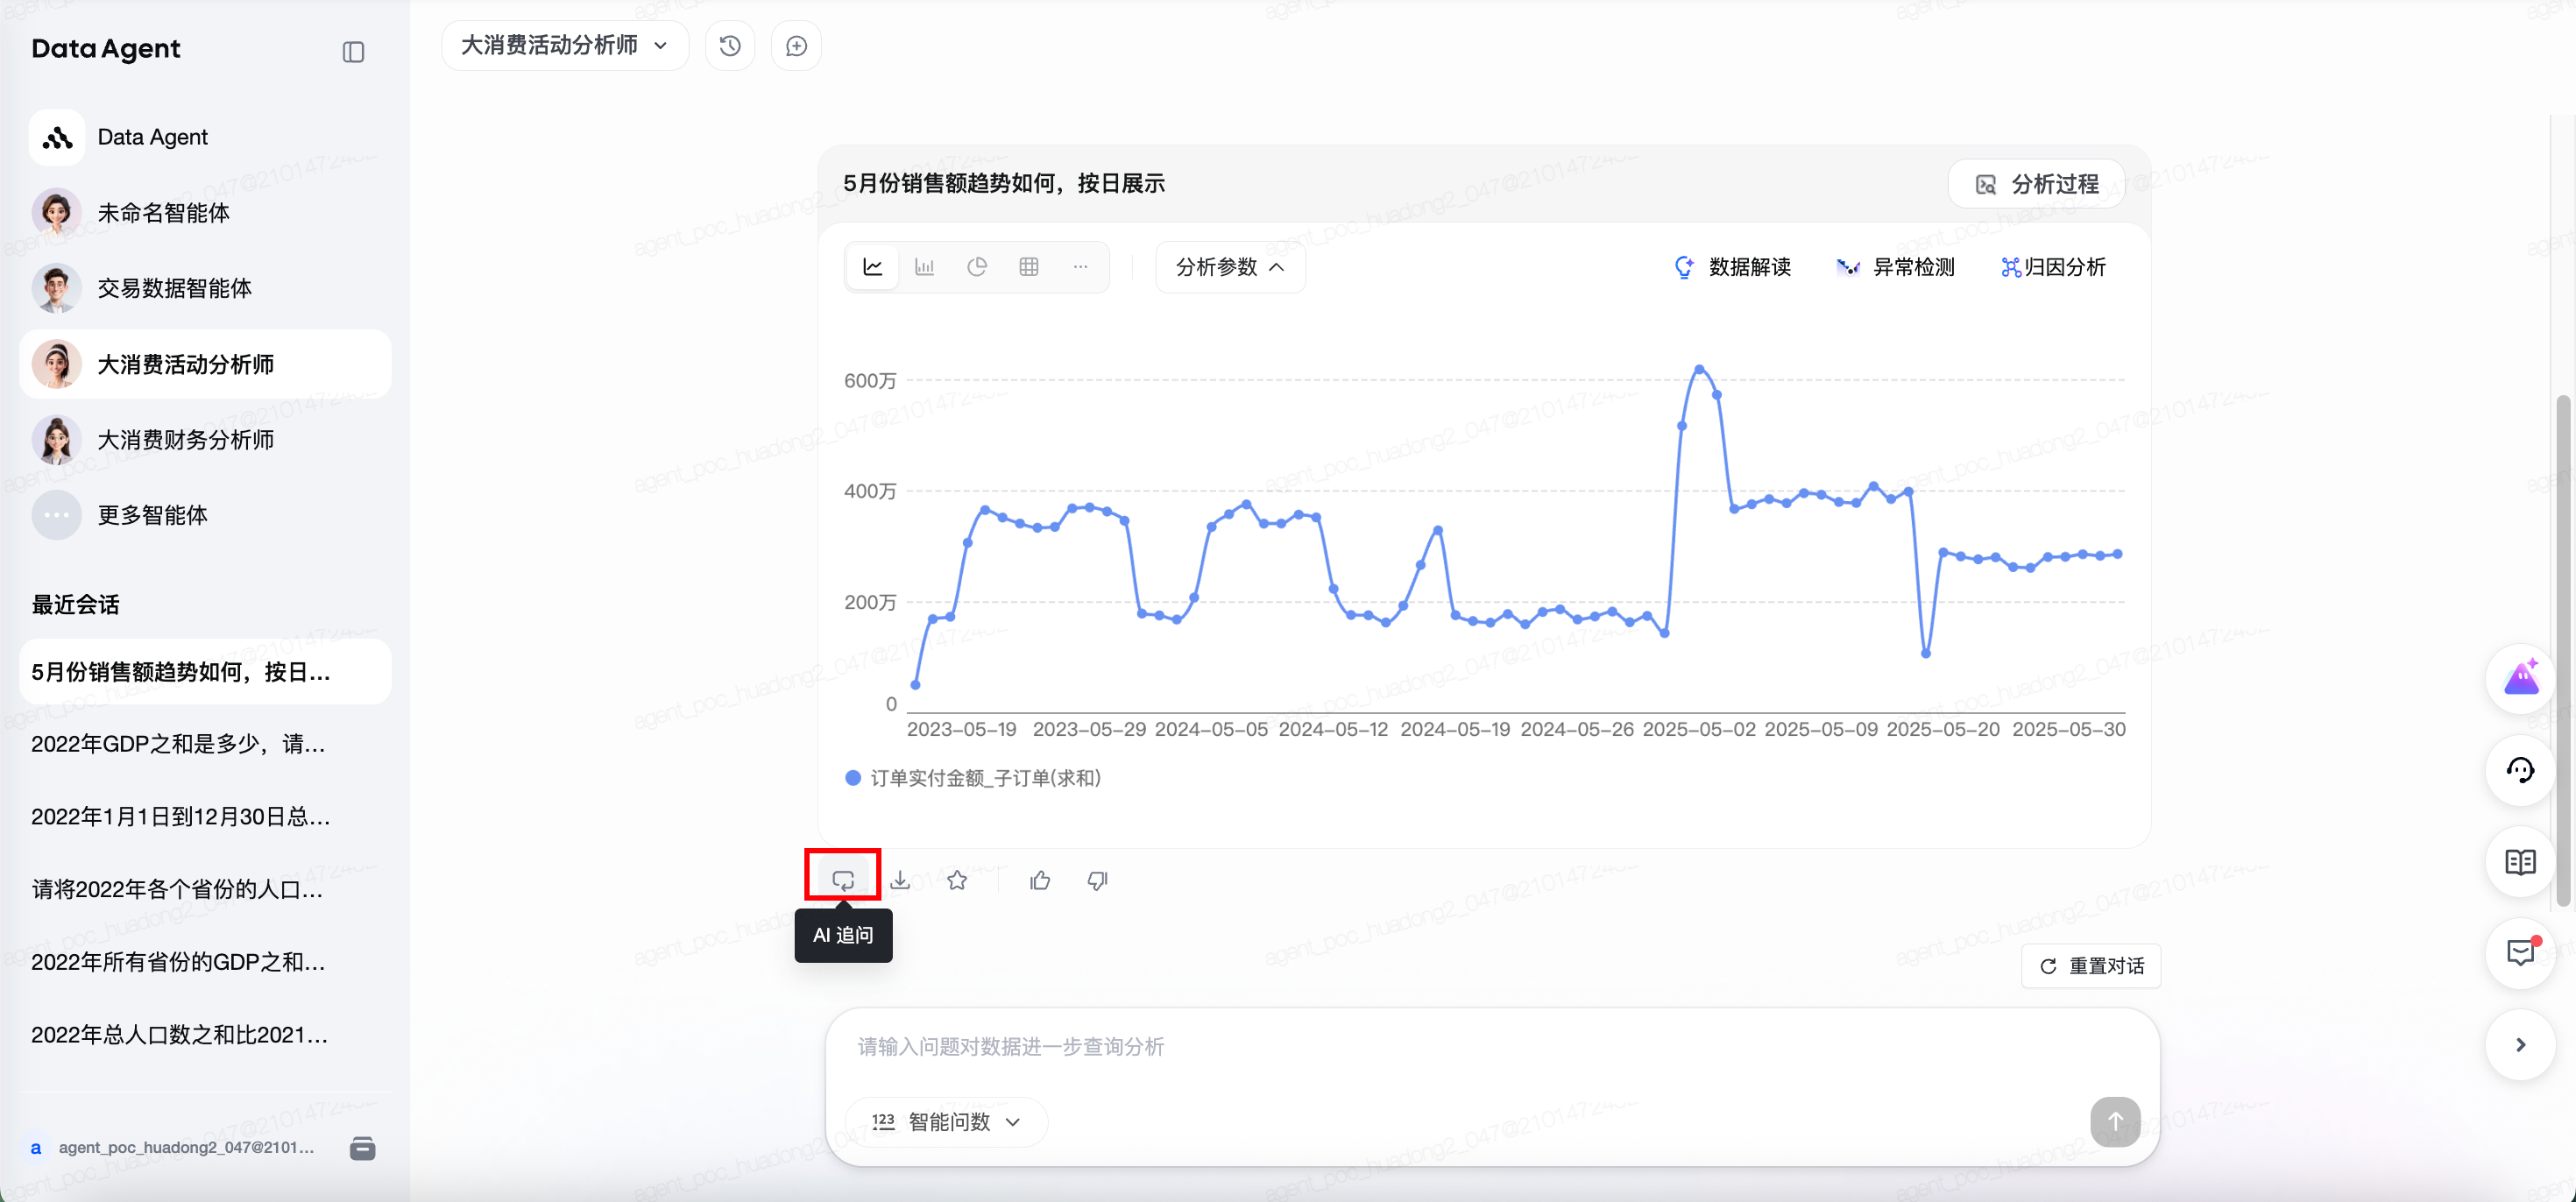The image size is (2576, 1202).
Task: Select 交易数据智能体 in sidebar
Action: 174,288
